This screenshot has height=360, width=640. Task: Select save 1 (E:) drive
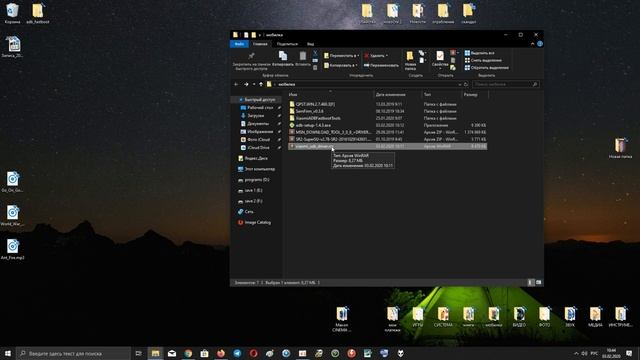(253, 190)
